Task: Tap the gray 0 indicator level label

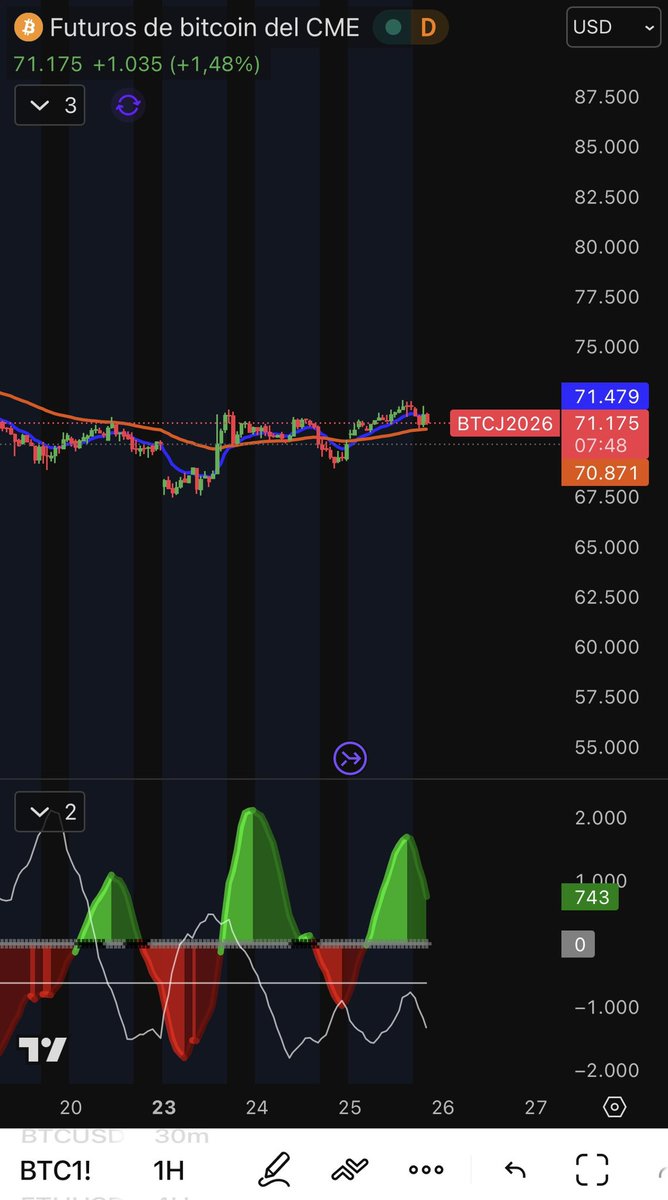Action: (x=579, y=944)
